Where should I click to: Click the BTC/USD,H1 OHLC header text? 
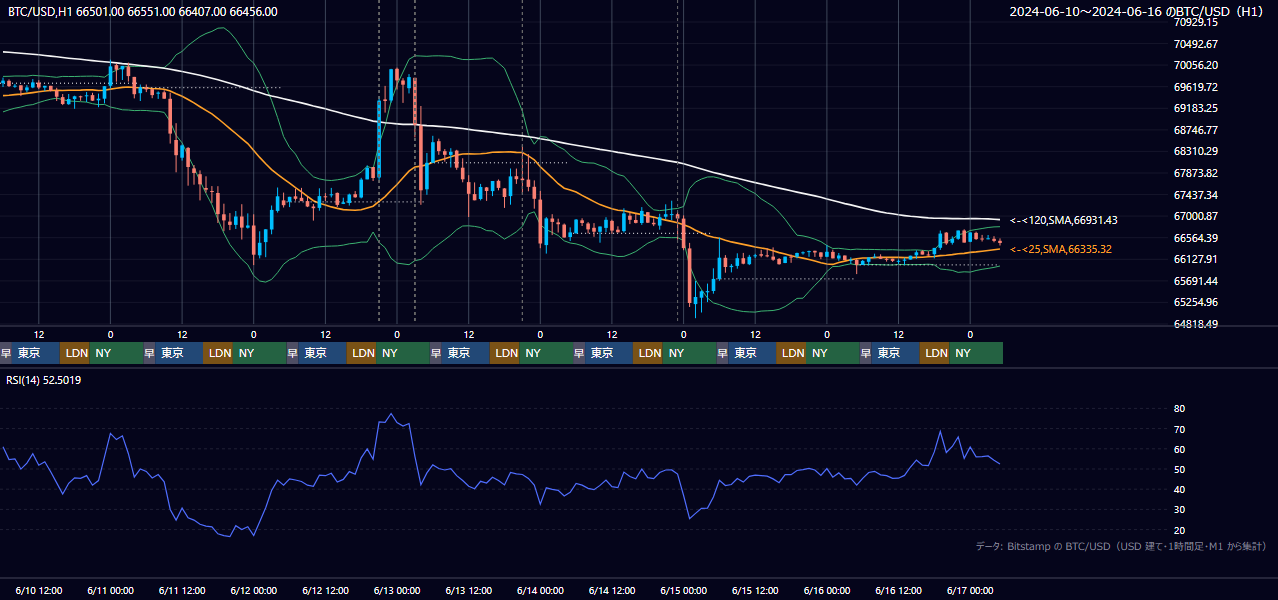(143, 11)
